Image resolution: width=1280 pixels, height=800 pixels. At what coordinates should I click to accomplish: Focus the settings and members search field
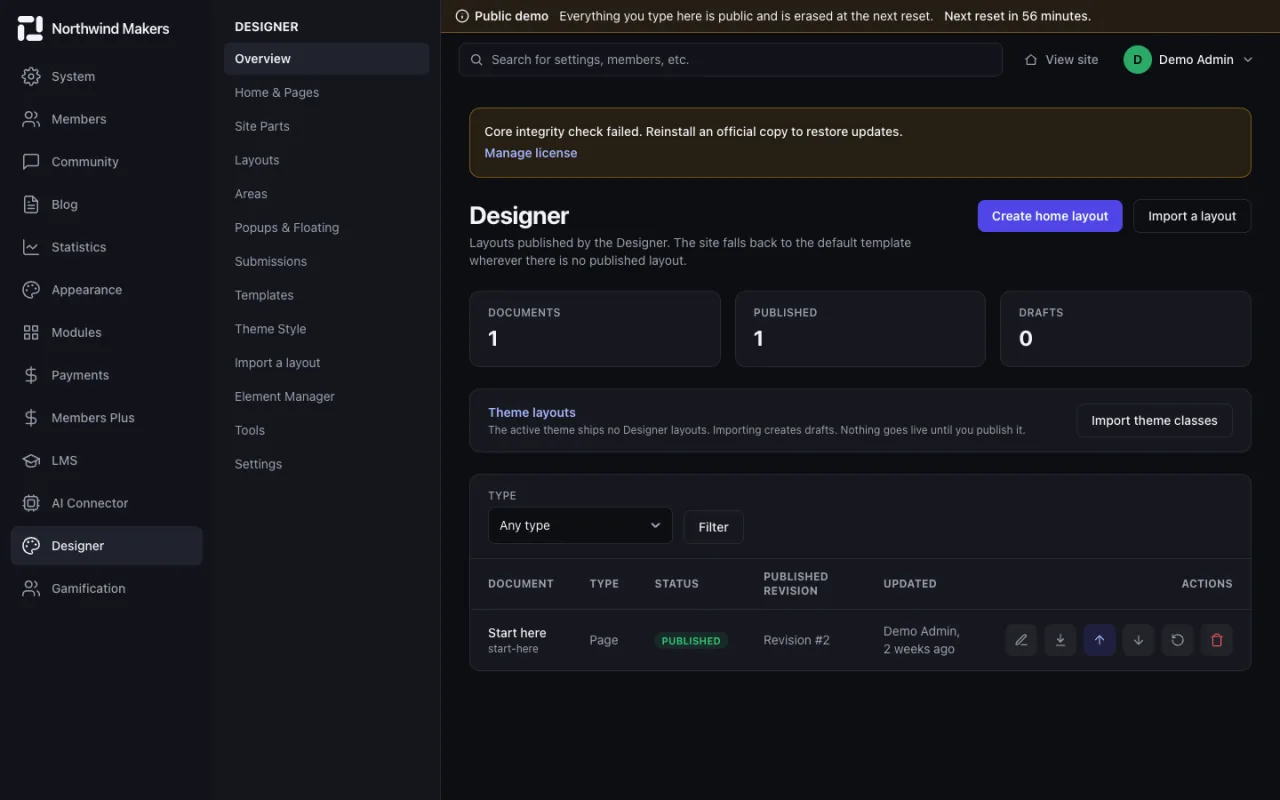(x=730, y=60)
